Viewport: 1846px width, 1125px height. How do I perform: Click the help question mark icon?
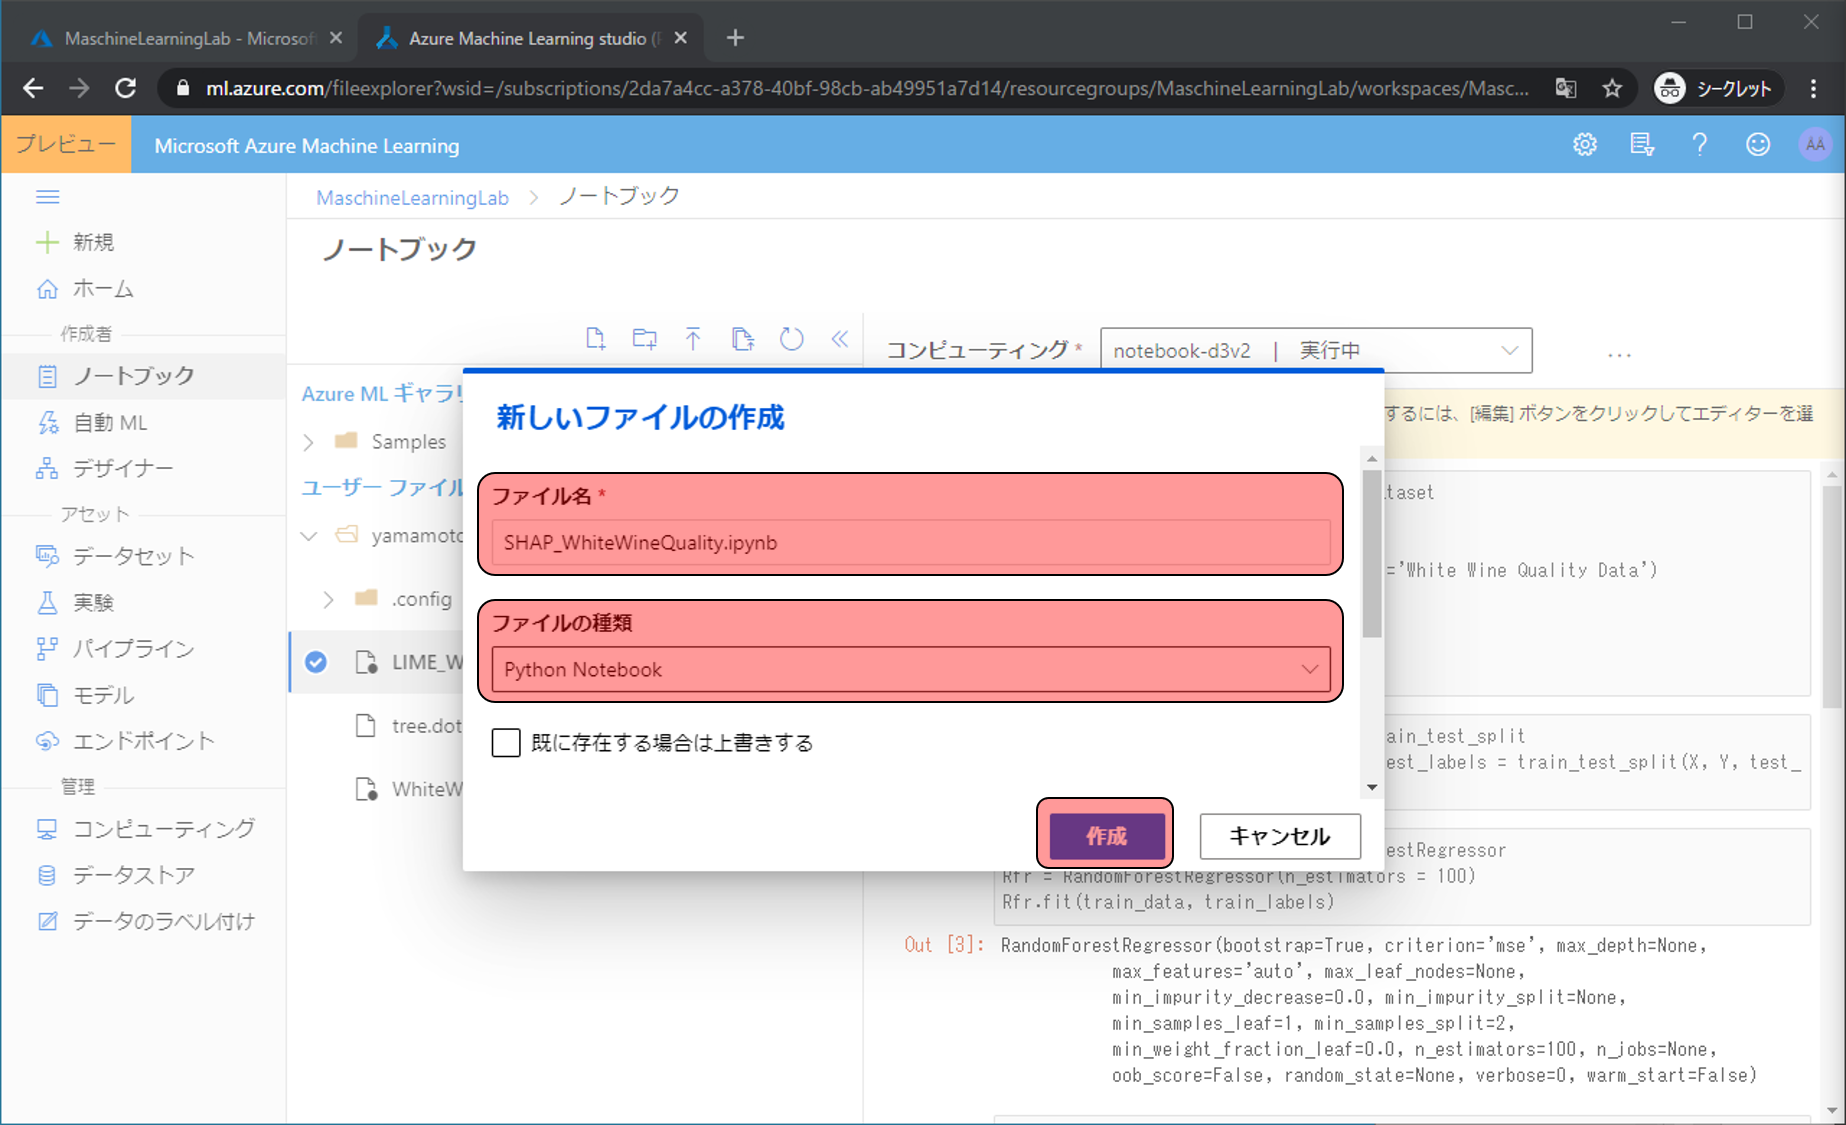[x=1699, y=145]
